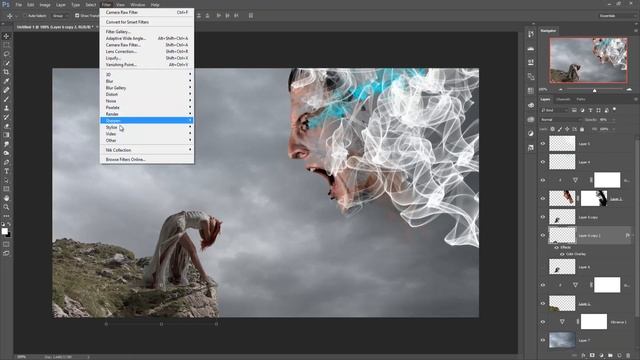This screenshot has width=640, height=360.
Task: Click Navigator zoom out small mountains button
Action: pyautogui.click(x=561, y=89)
